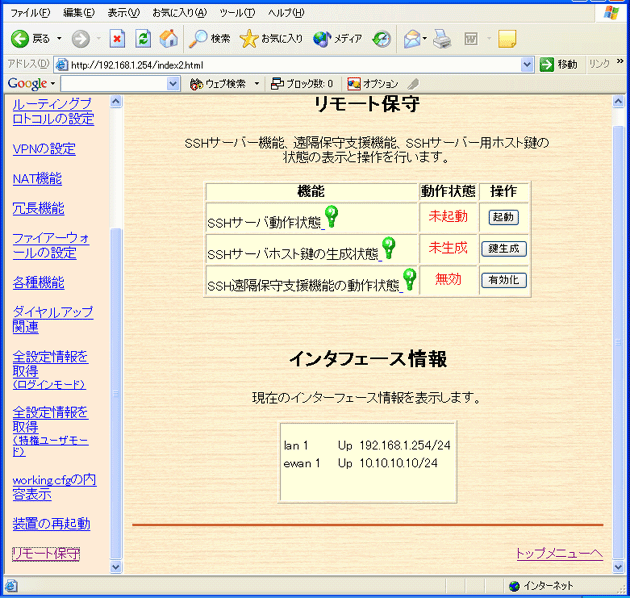Viewport: 630px width, 598px height.
Task: Click the 装置の再起動 sidebar link
Action: (x=50, y=523)
